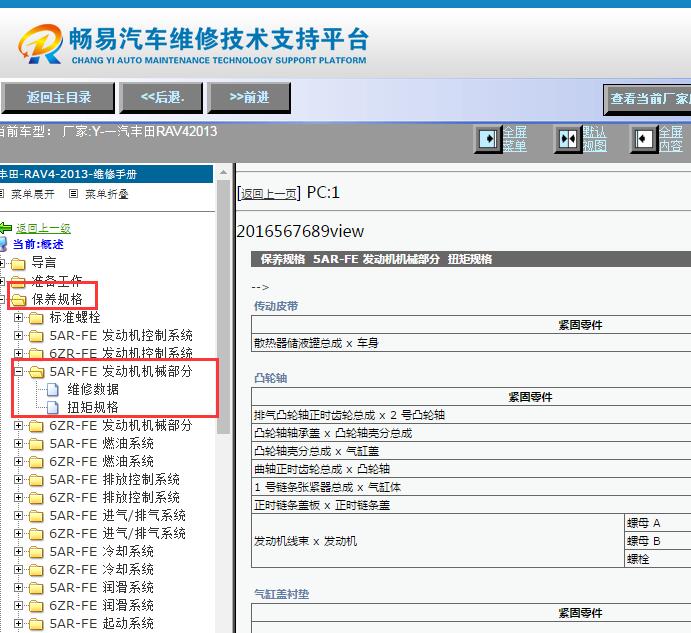The width and height of the screenshot is (691, 633).
Task: Open the 准备工作 folder
Action: coord(56,280)
